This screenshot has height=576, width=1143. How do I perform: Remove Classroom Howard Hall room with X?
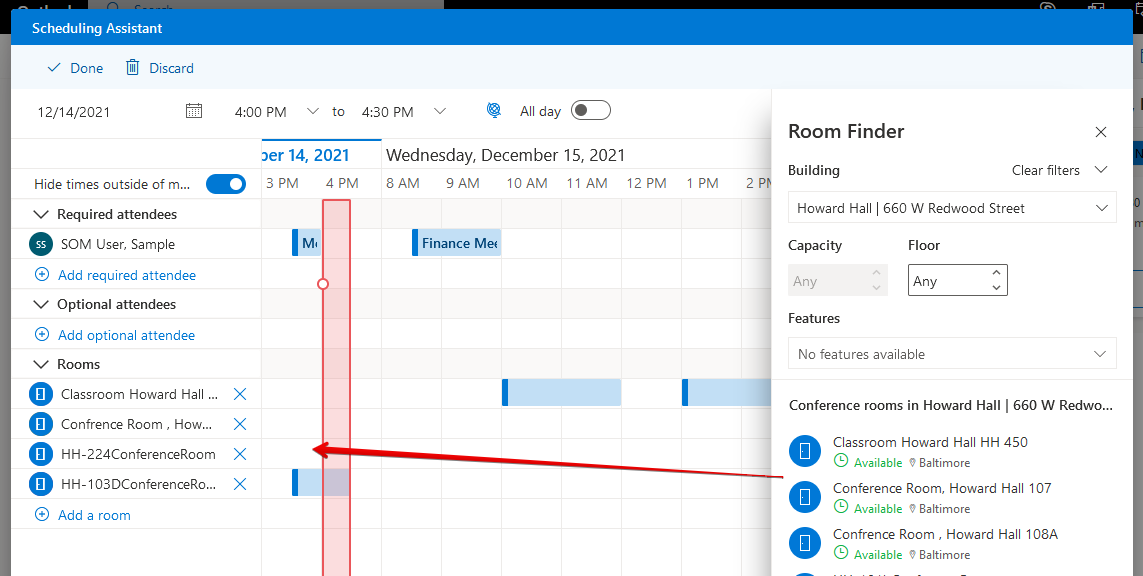click(x=239, y=394)
